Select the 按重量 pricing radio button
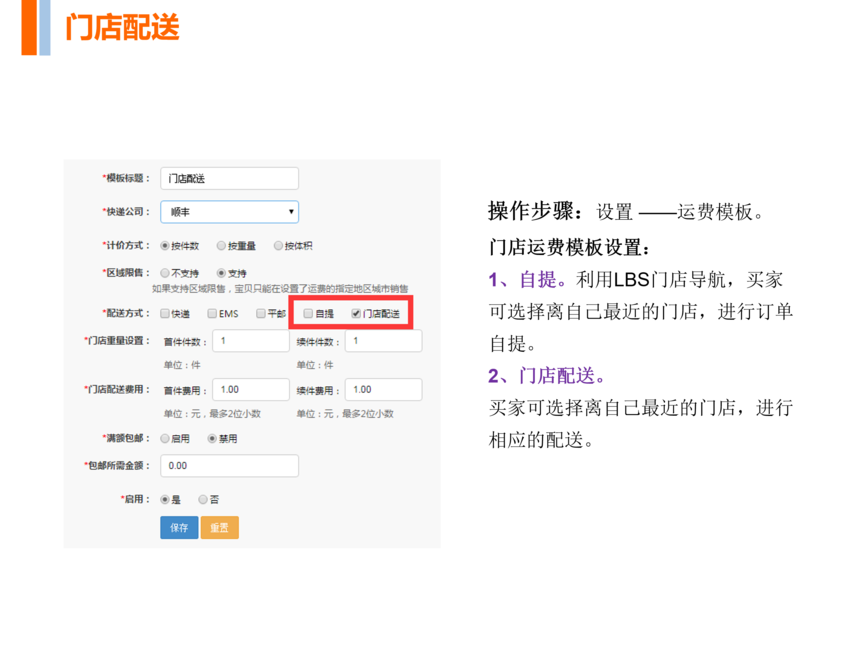This screenshot has width=860, height=645. pos(222,245)
